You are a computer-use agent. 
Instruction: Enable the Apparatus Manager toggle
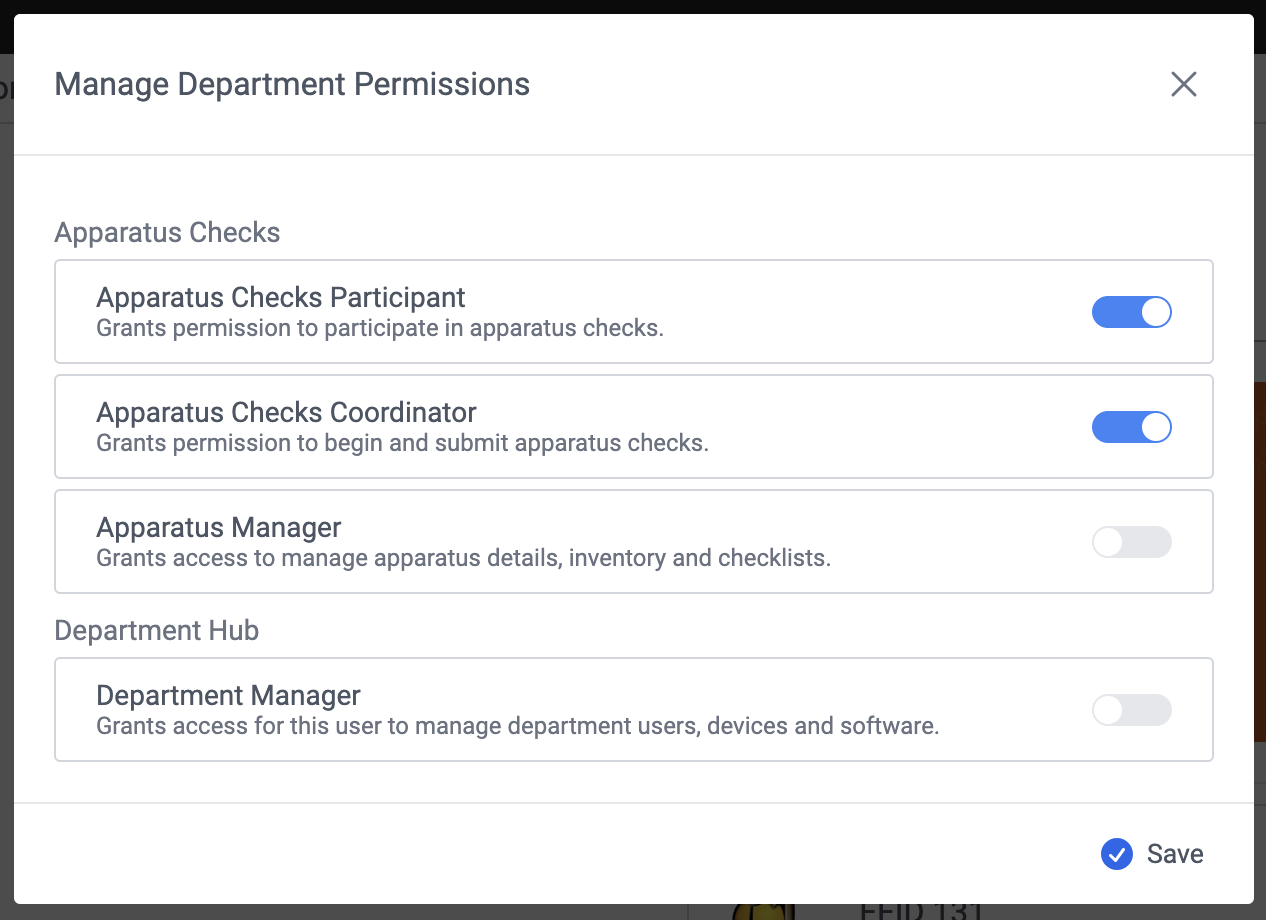click(x=1132, y=542)
